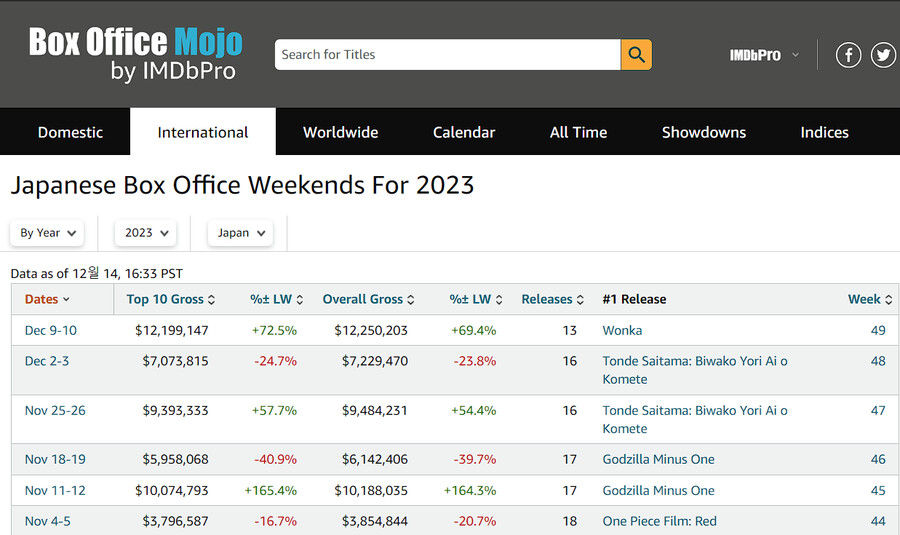Open the Twitter icon link
This screenshot has height=535, width=900.
point(883,55)
